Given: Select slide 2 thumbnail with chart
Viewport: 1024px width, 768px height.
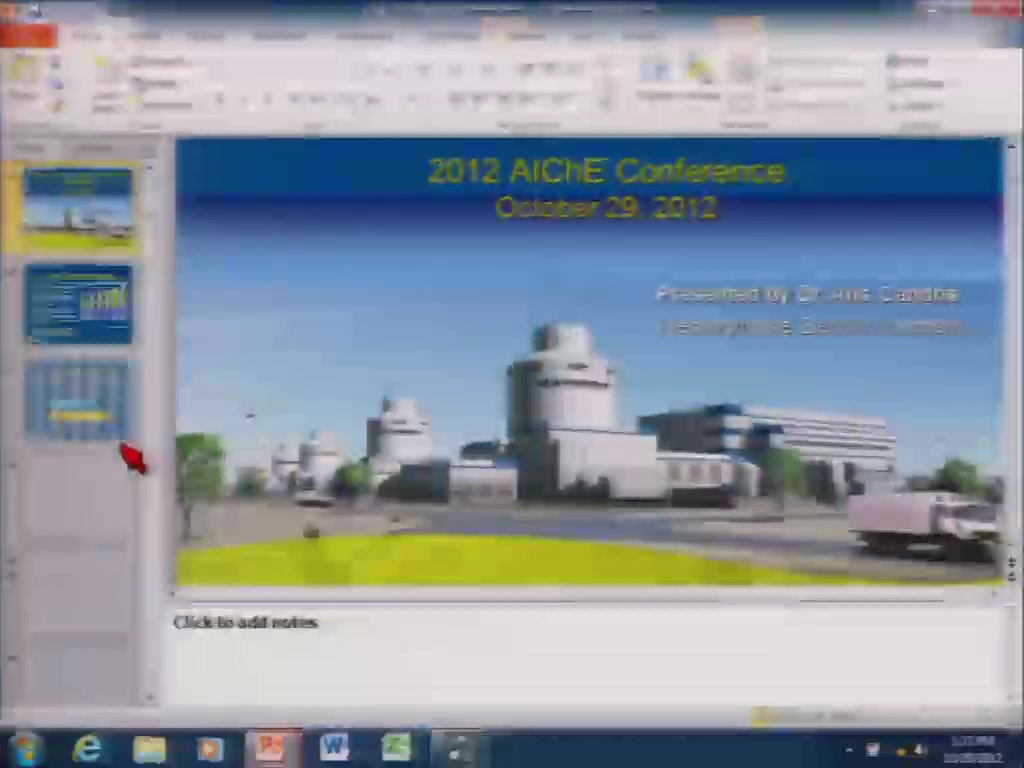Looking at the screenshot, I should click(78, 304).
